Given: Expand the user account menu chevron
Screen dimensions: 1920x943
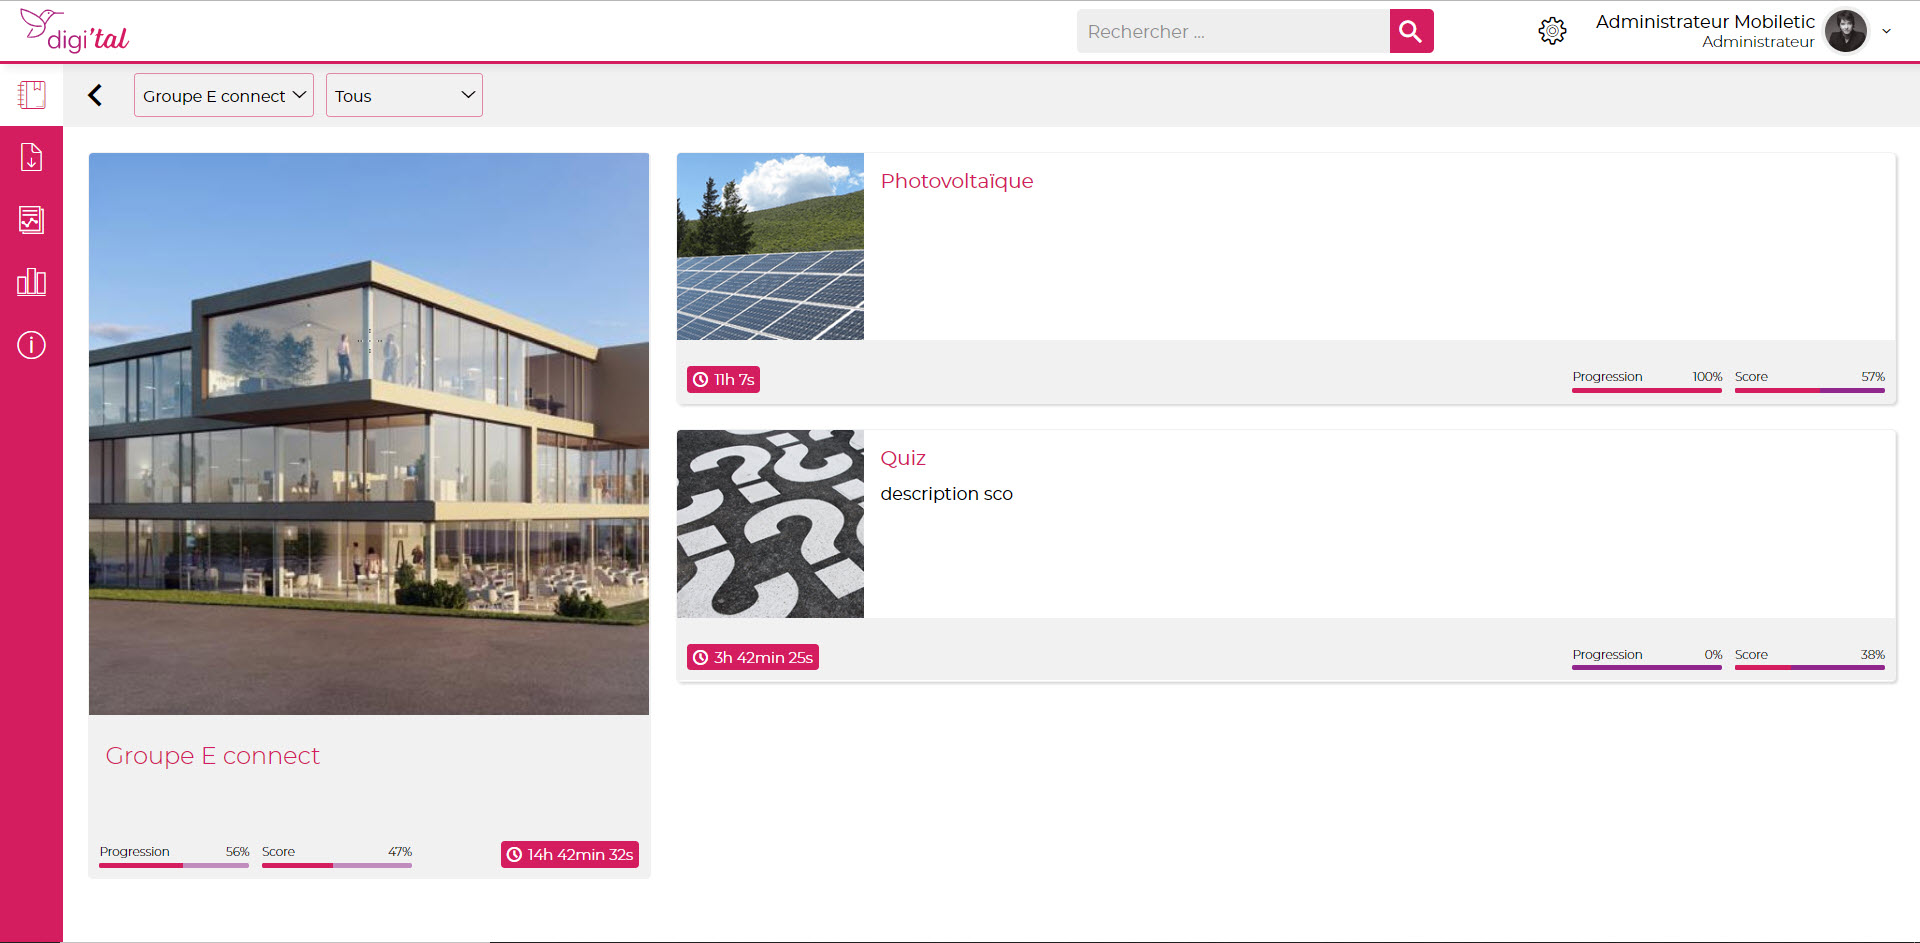Looking at the screenshot, I should click(1887, 31).
